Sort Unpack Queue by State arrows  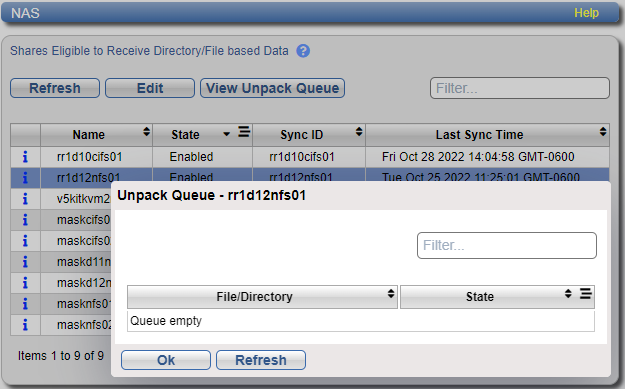click(x=568, y=294)
